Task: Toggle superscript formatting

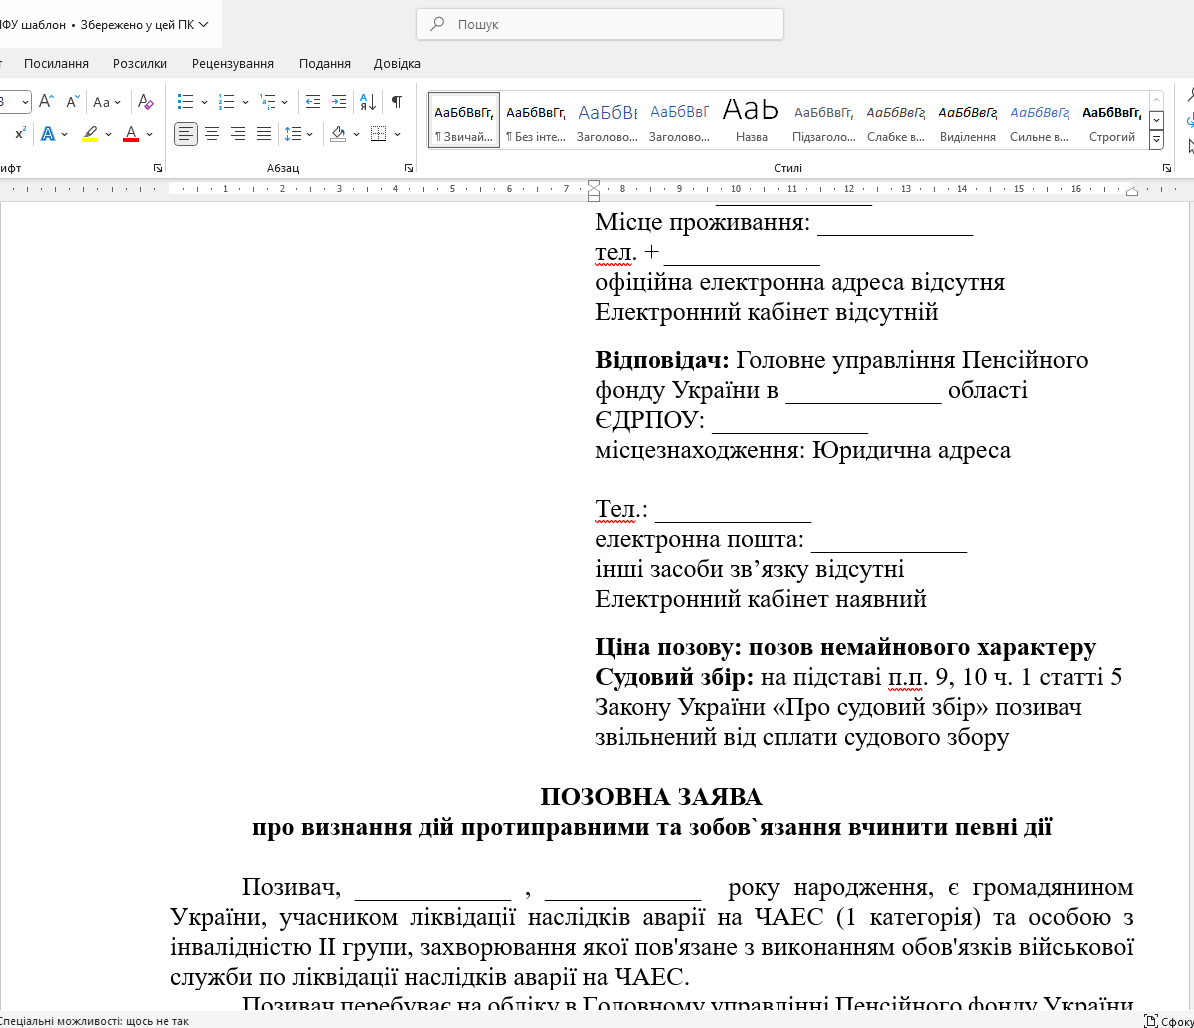Action: (18, 134)
